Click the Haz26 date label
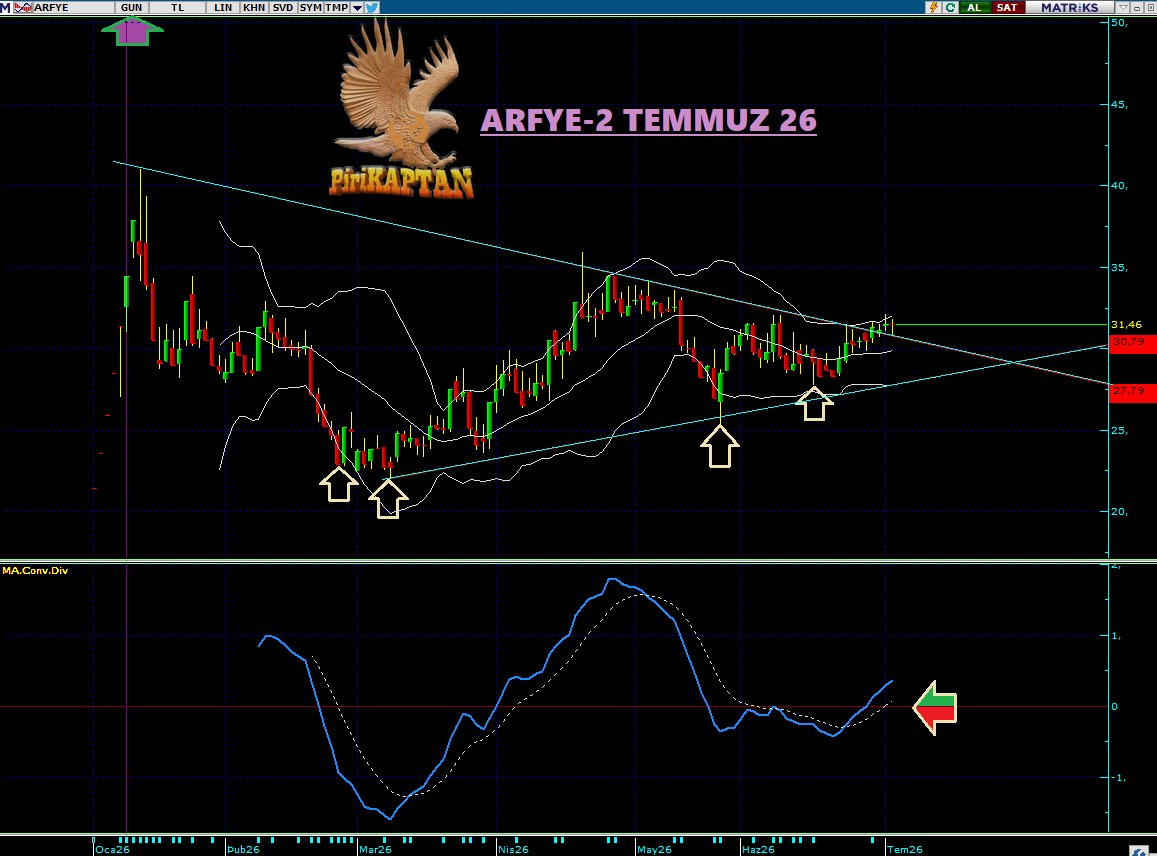 click(759, 849)
